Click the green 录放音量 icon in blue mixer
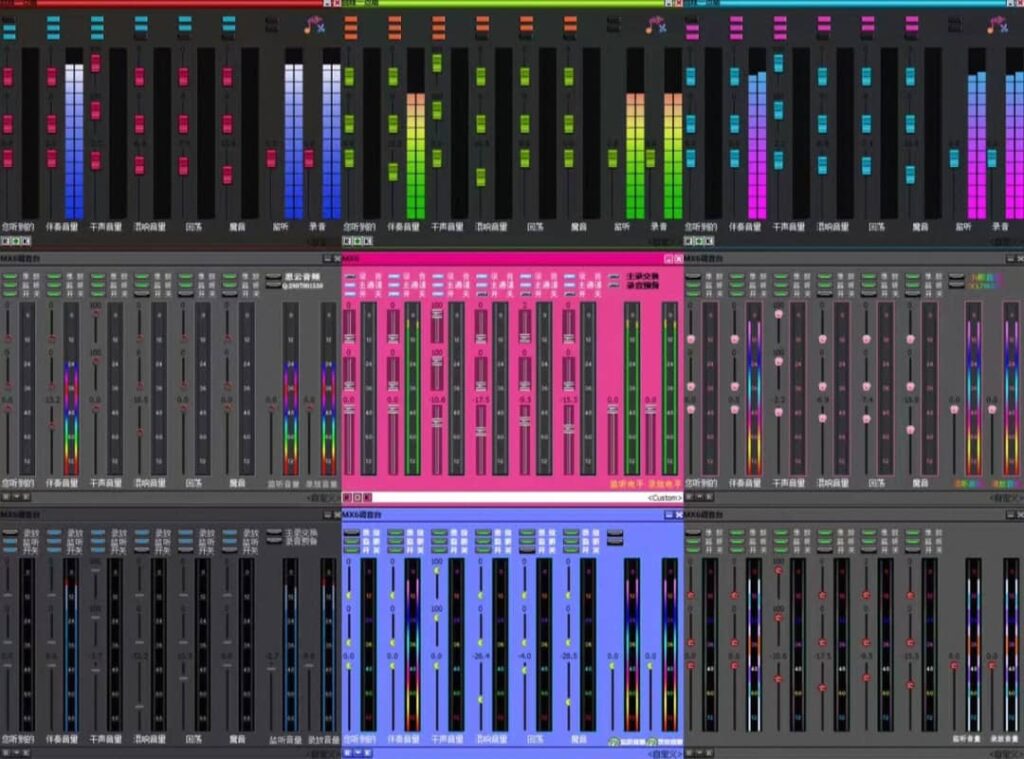Viewport: 1024px width, 759px height. click(x=652, y=741)
